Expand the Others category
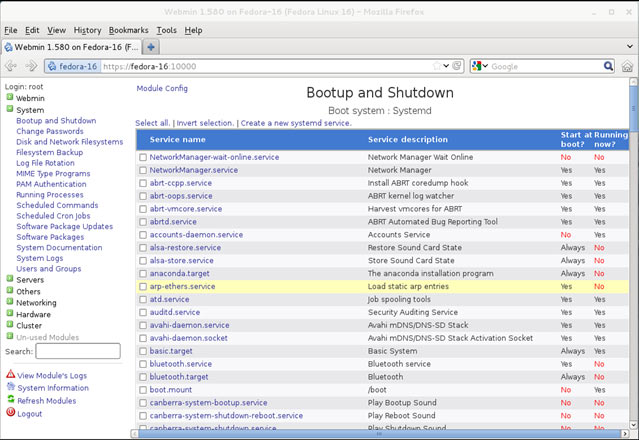This screenshot has width=639, height=440. click(10, 290)
